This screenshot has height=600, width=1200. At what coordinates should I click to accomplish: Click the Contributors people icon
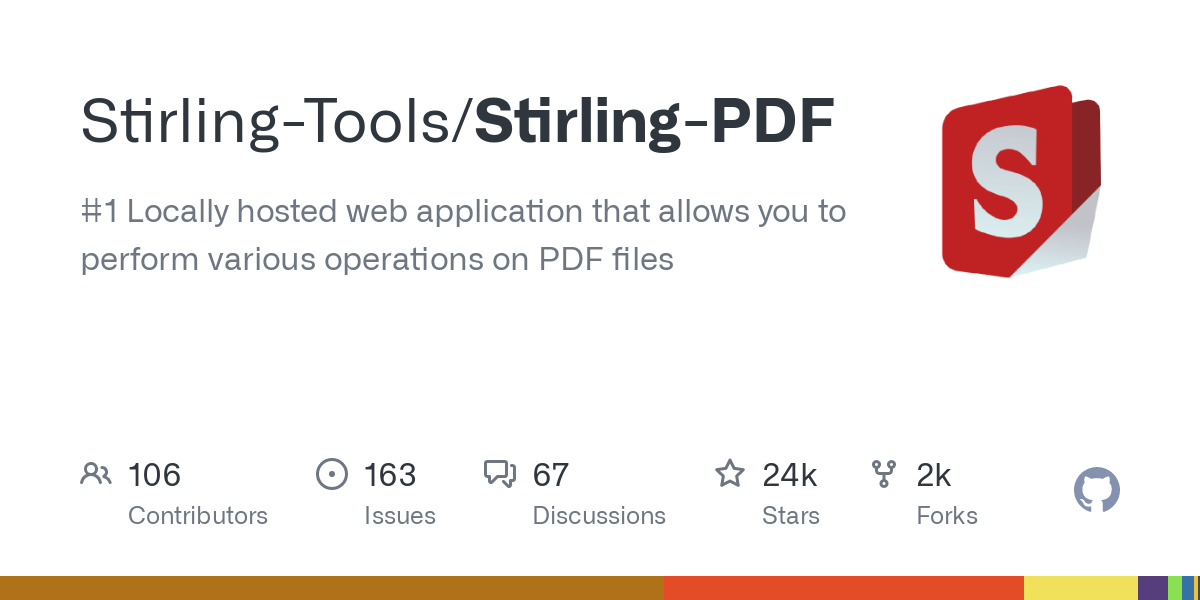(x=96, y=474)
